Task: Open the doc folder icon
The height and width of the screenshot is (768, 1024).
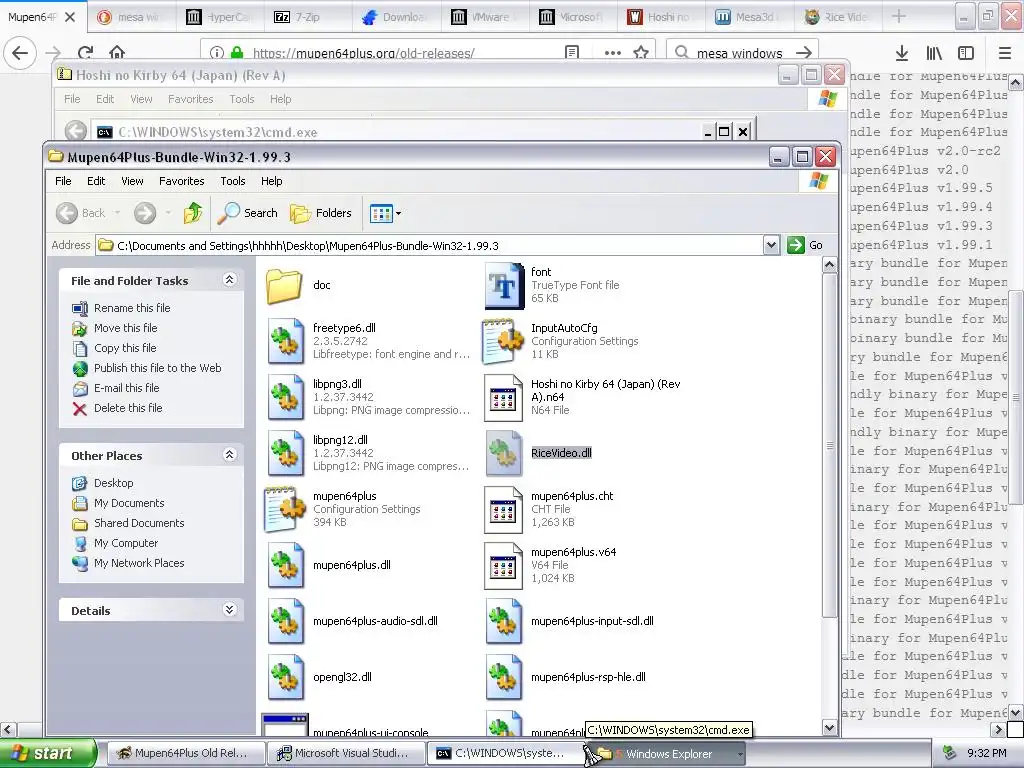Action: click(285, 285)
